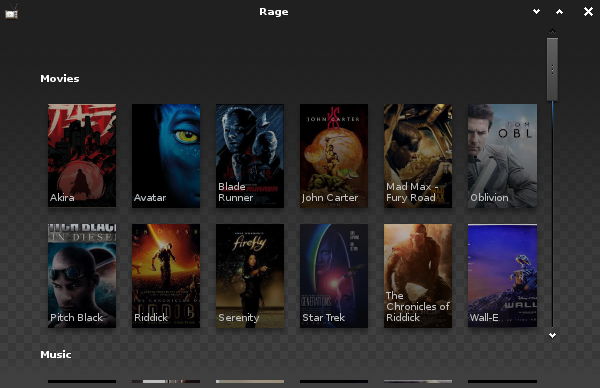Click the down chevron in title bar
600x388 pixels.
[x=536, y=11]
